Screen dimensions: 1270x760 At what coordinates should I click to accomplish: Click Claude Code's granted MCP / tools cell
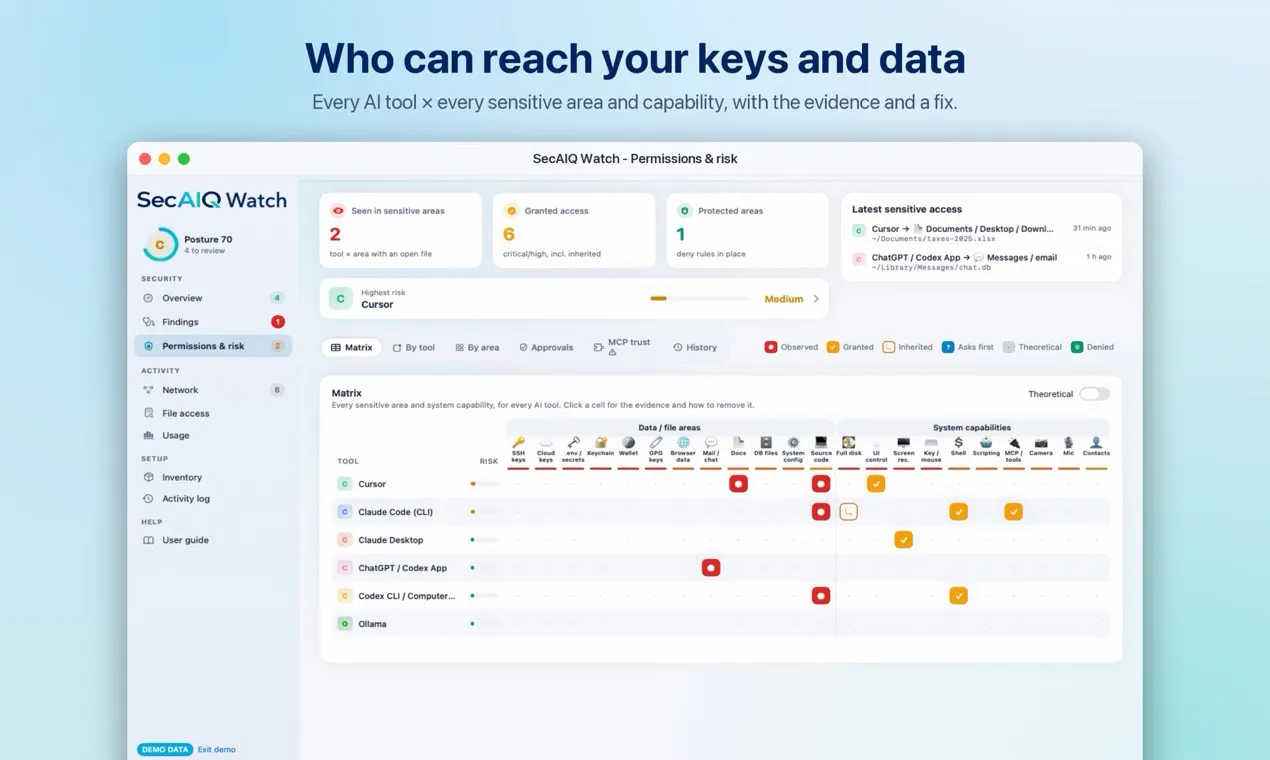click(1013, 512)
